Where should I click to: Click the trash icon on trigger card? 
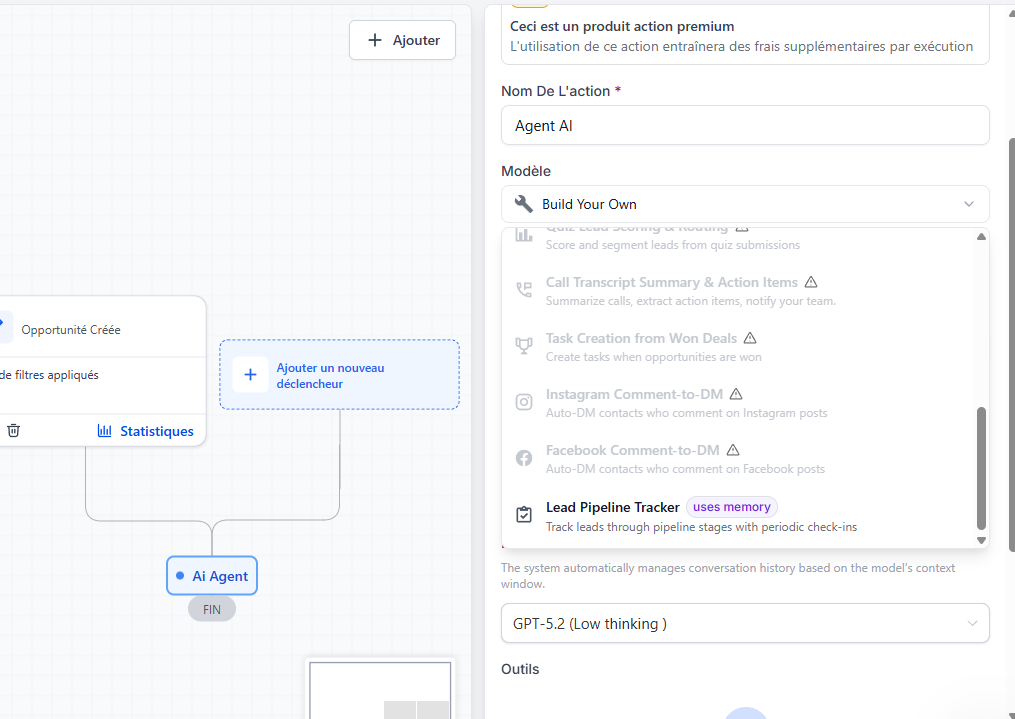tap(14, 430)
